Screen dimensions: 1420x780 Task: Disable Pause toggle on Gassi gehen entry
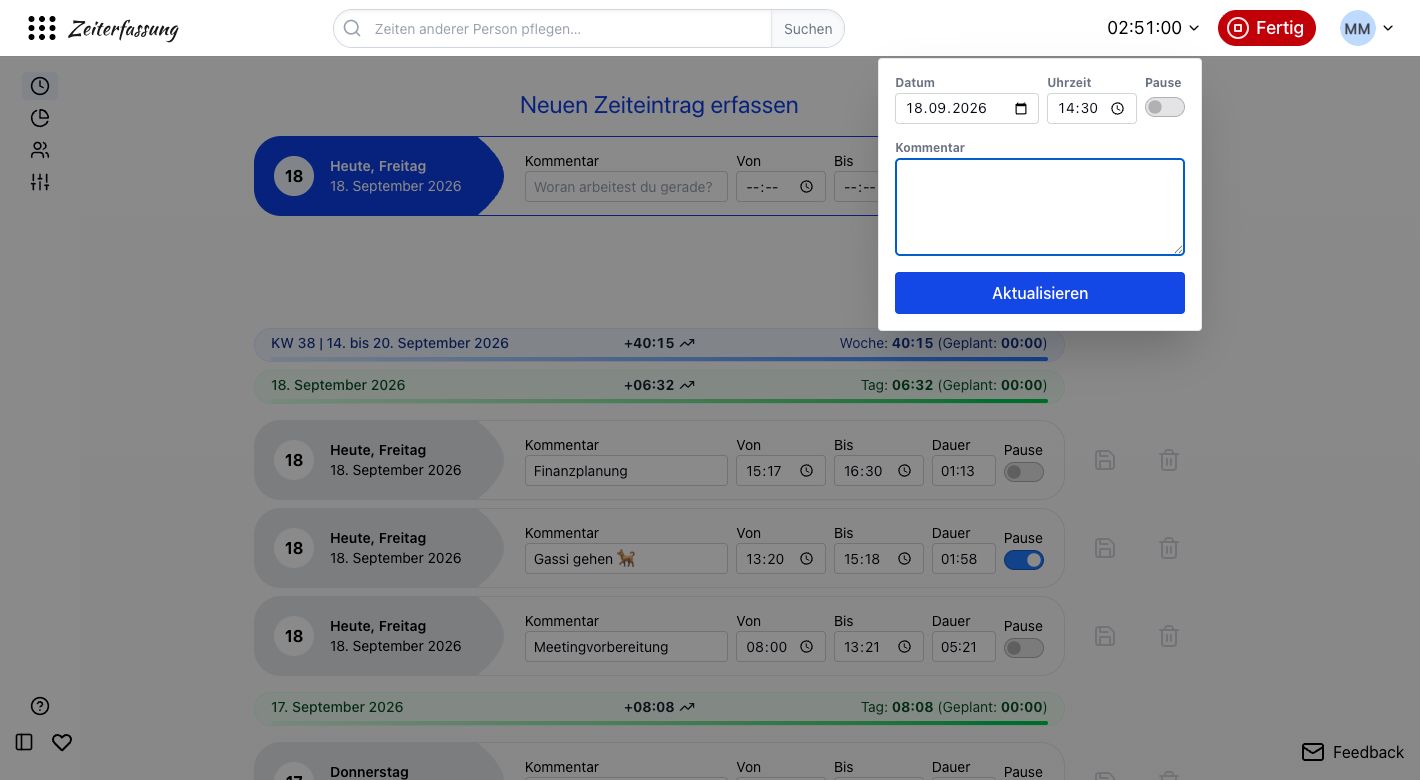(1024, 560)
